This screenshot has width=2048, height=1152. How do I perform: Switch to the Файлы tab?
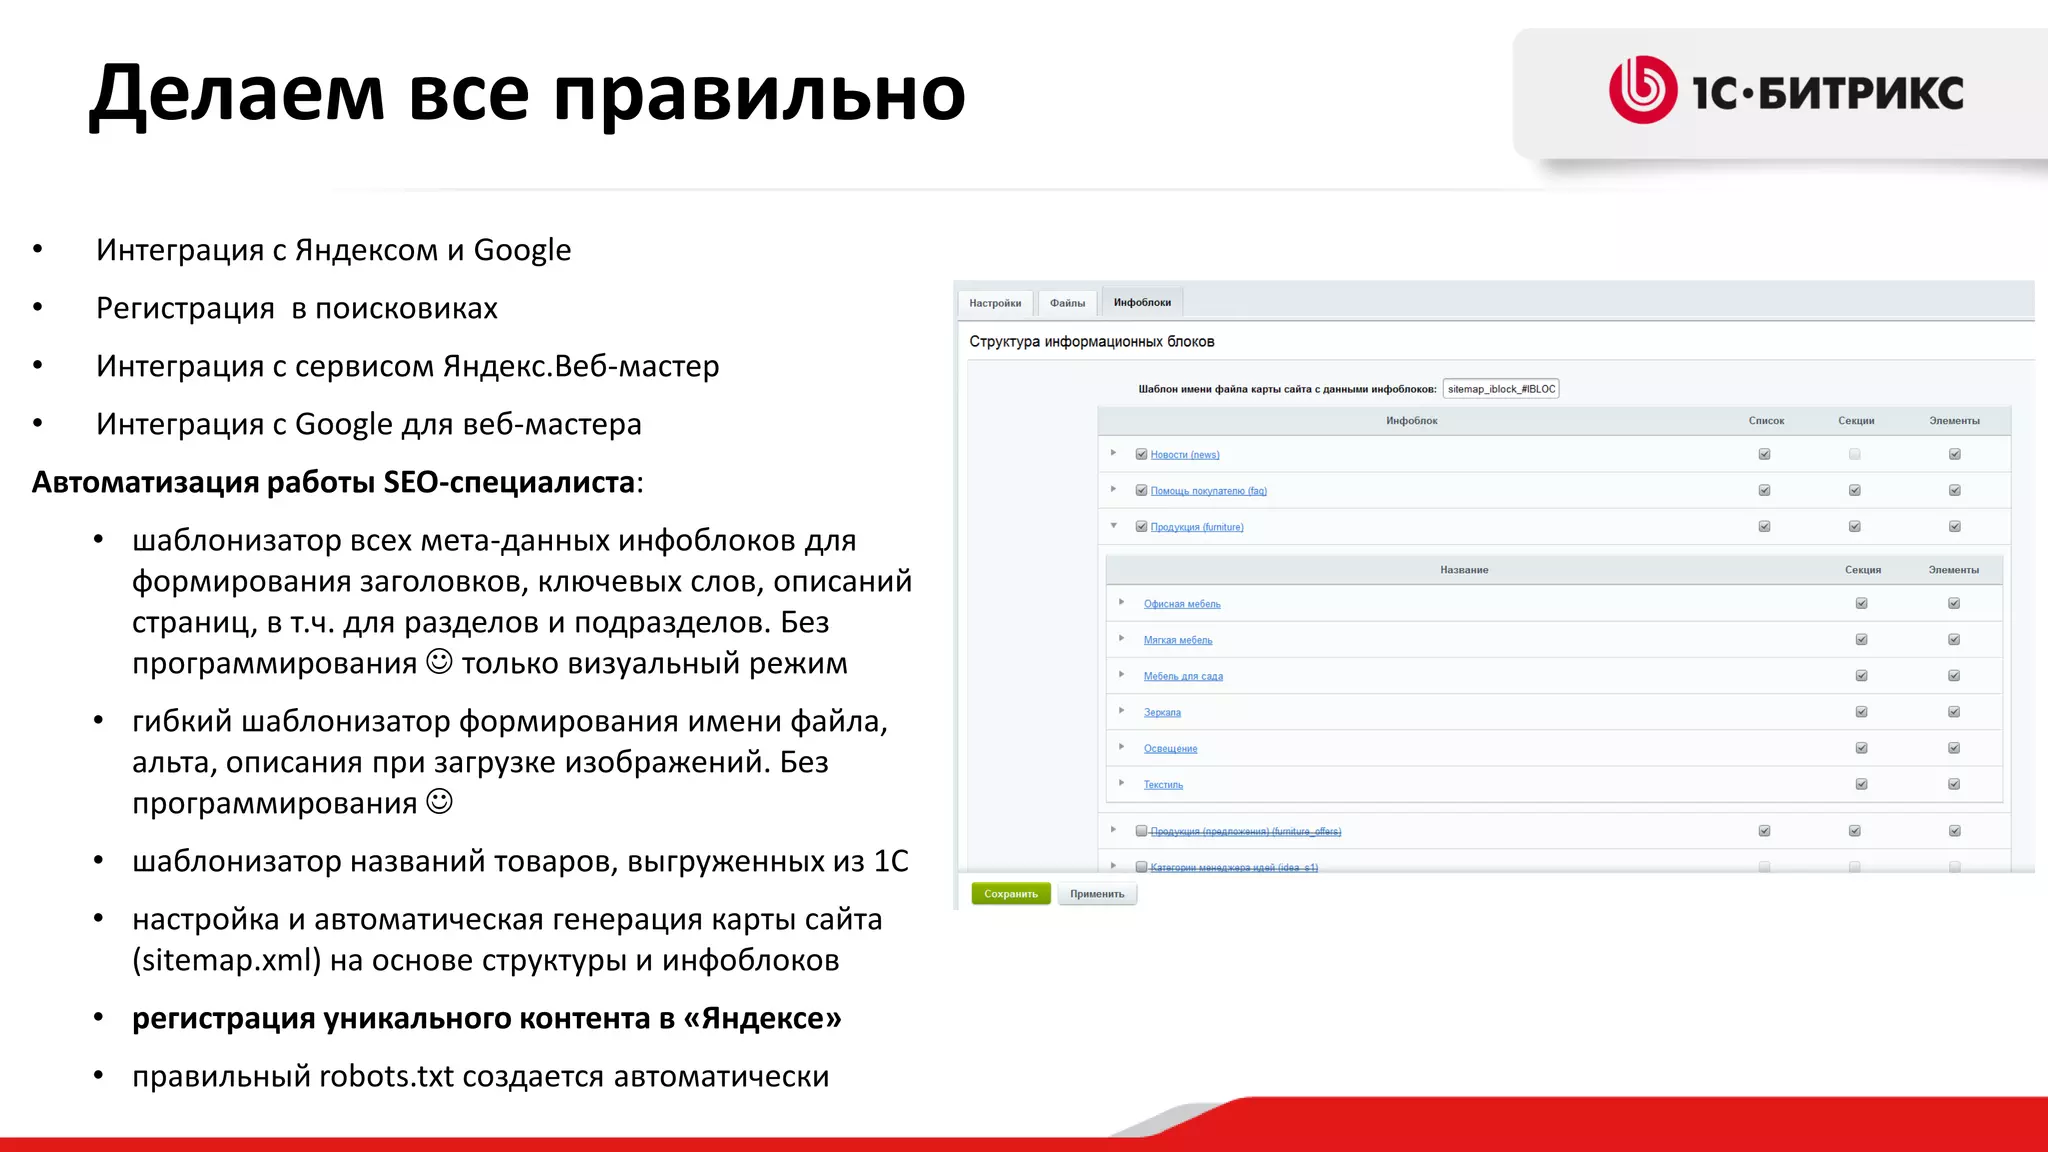click(1067, 303)
